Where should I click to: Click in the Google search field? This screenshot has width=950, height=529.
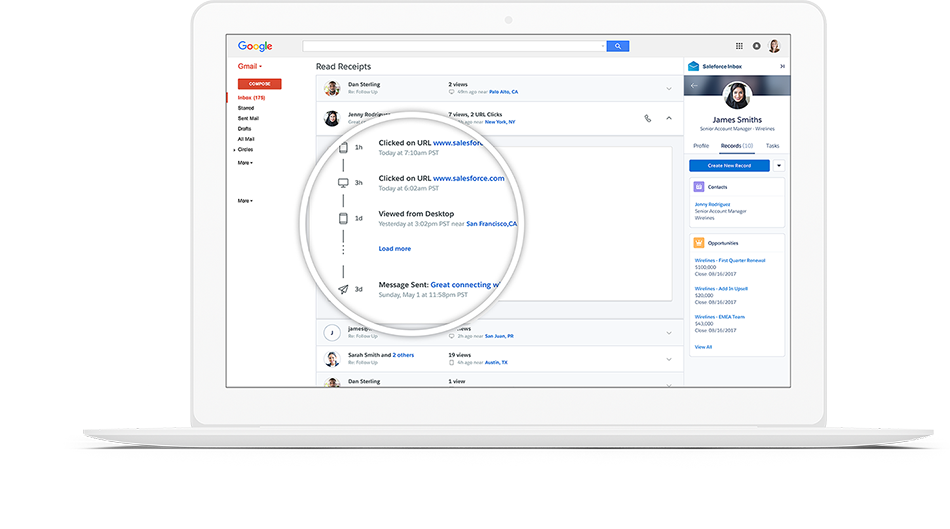pyautogui.click(x=453, y=46)
